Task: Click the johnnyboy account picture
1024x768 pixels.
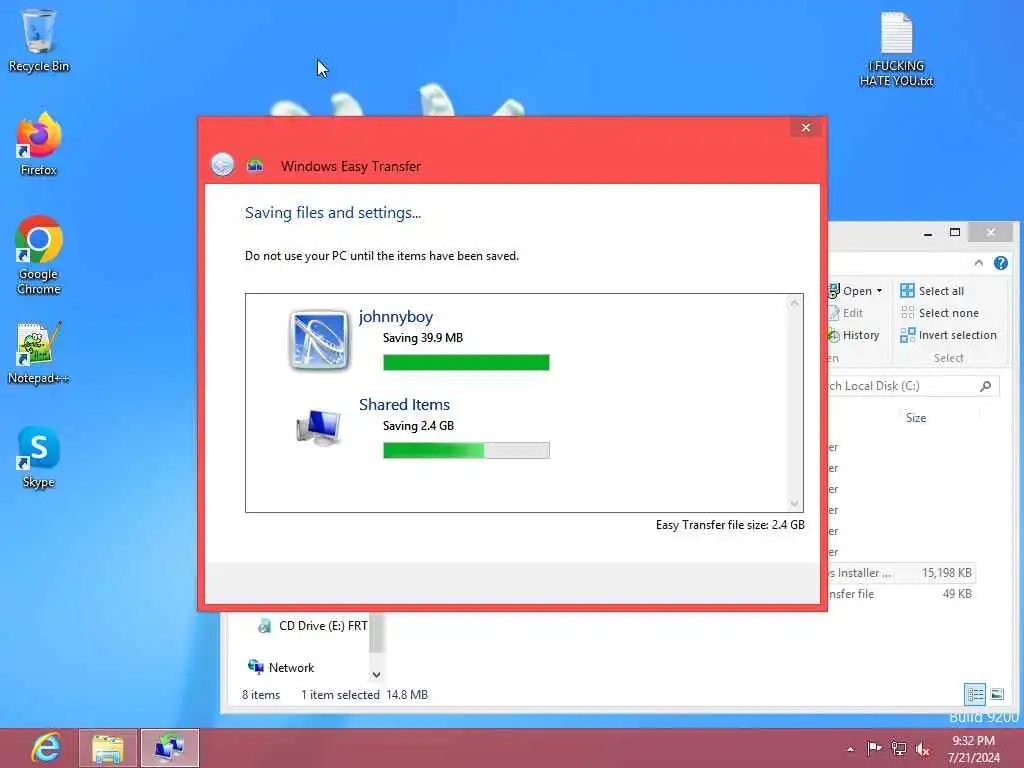Action: coord(319,340)
